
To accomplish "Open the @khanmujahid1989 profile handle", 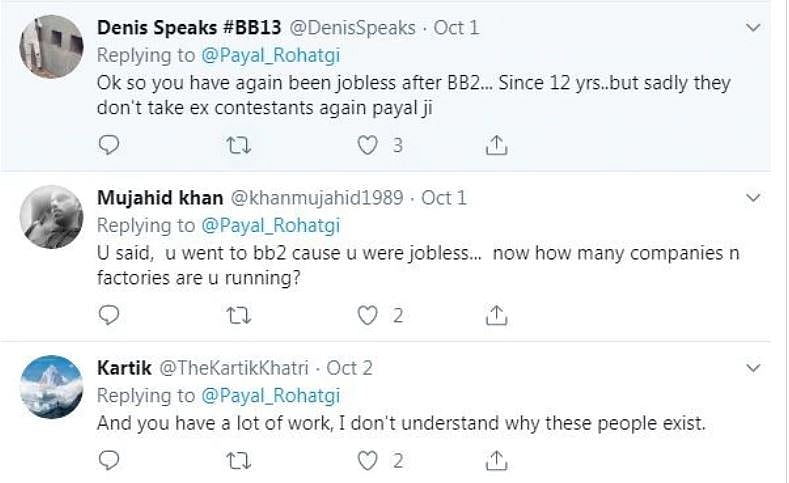I will click(316, 198).
